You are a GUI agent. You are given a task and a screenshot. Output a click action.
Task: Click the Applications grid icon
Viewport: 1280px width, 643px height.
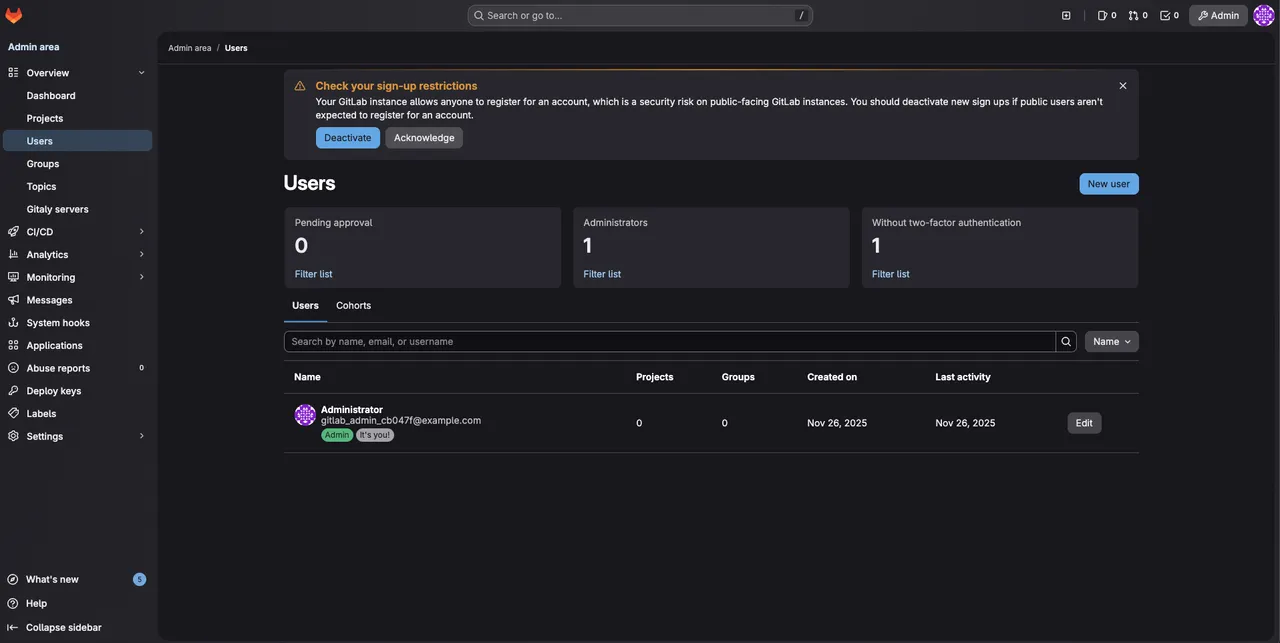pyautogui.click(x=13, y=345)
